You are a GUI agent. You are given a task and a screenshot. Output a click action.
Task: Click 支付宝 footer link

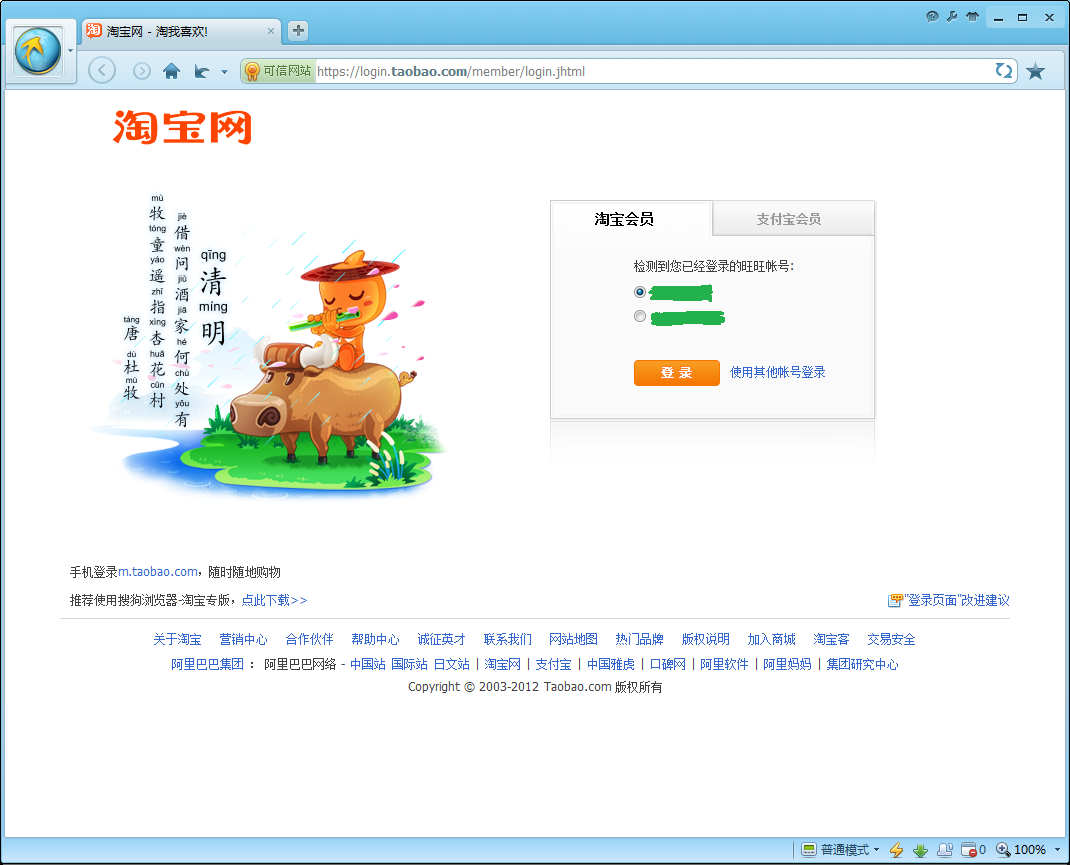pos(553,664)
